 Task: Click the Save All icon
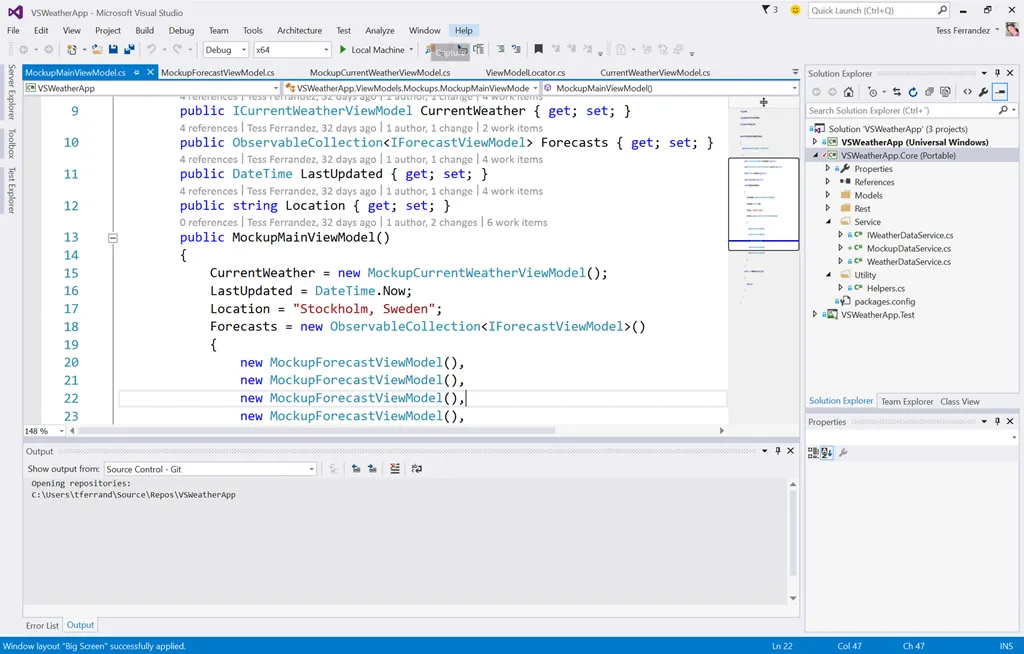click(129, 49)
